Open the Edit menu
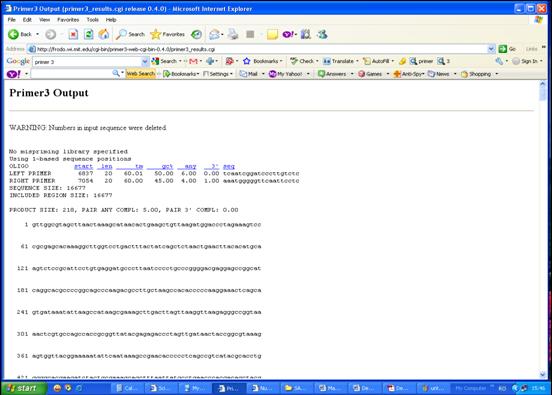The width and height of the screenshot is (552, 395). point(27,20)
